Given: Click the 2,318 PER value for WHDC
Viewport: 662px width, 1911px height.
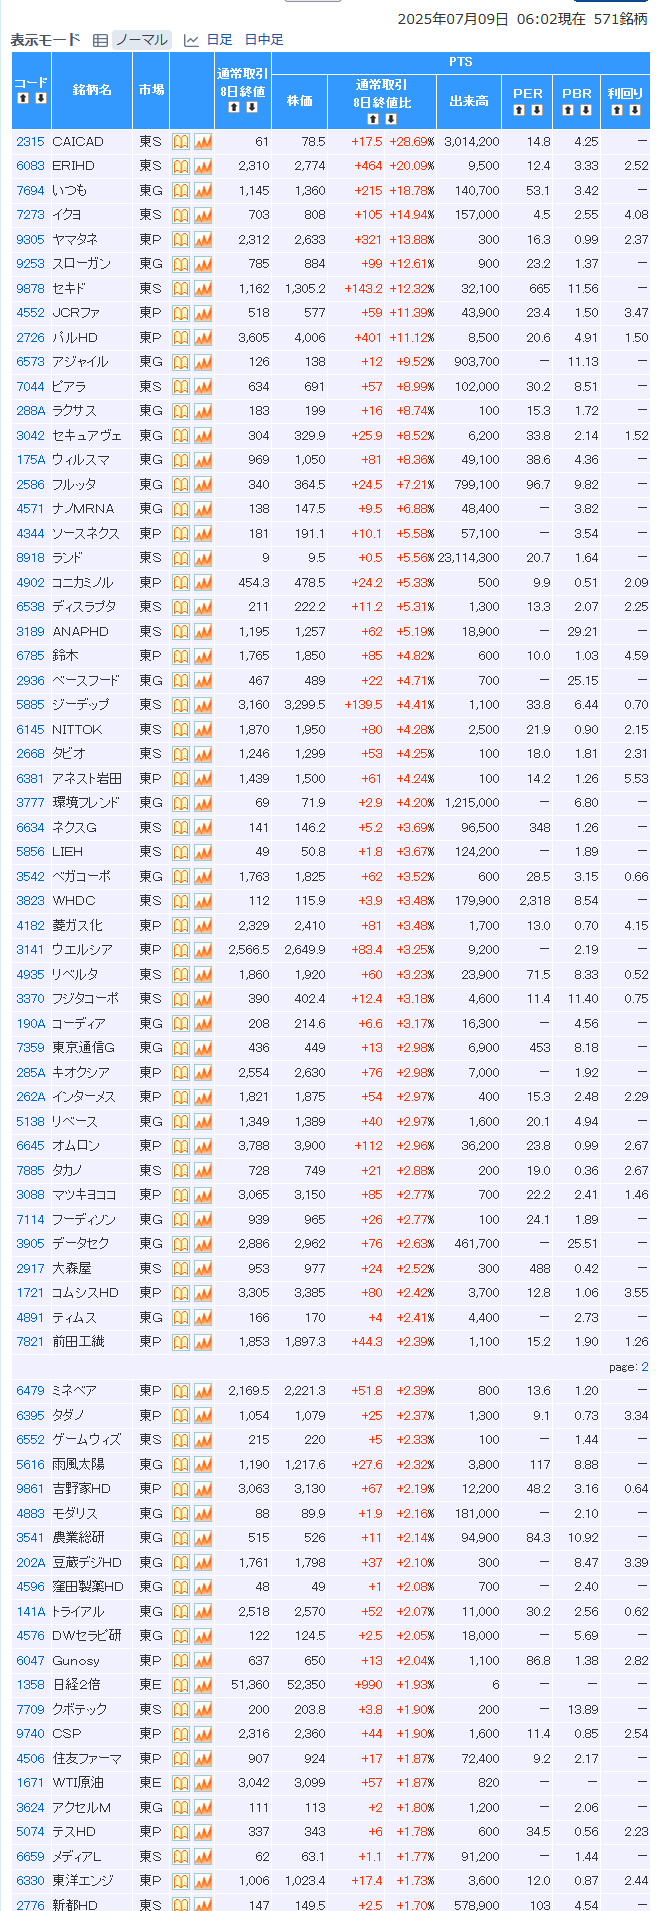Looking at the screenshot, I should [534, 901].
